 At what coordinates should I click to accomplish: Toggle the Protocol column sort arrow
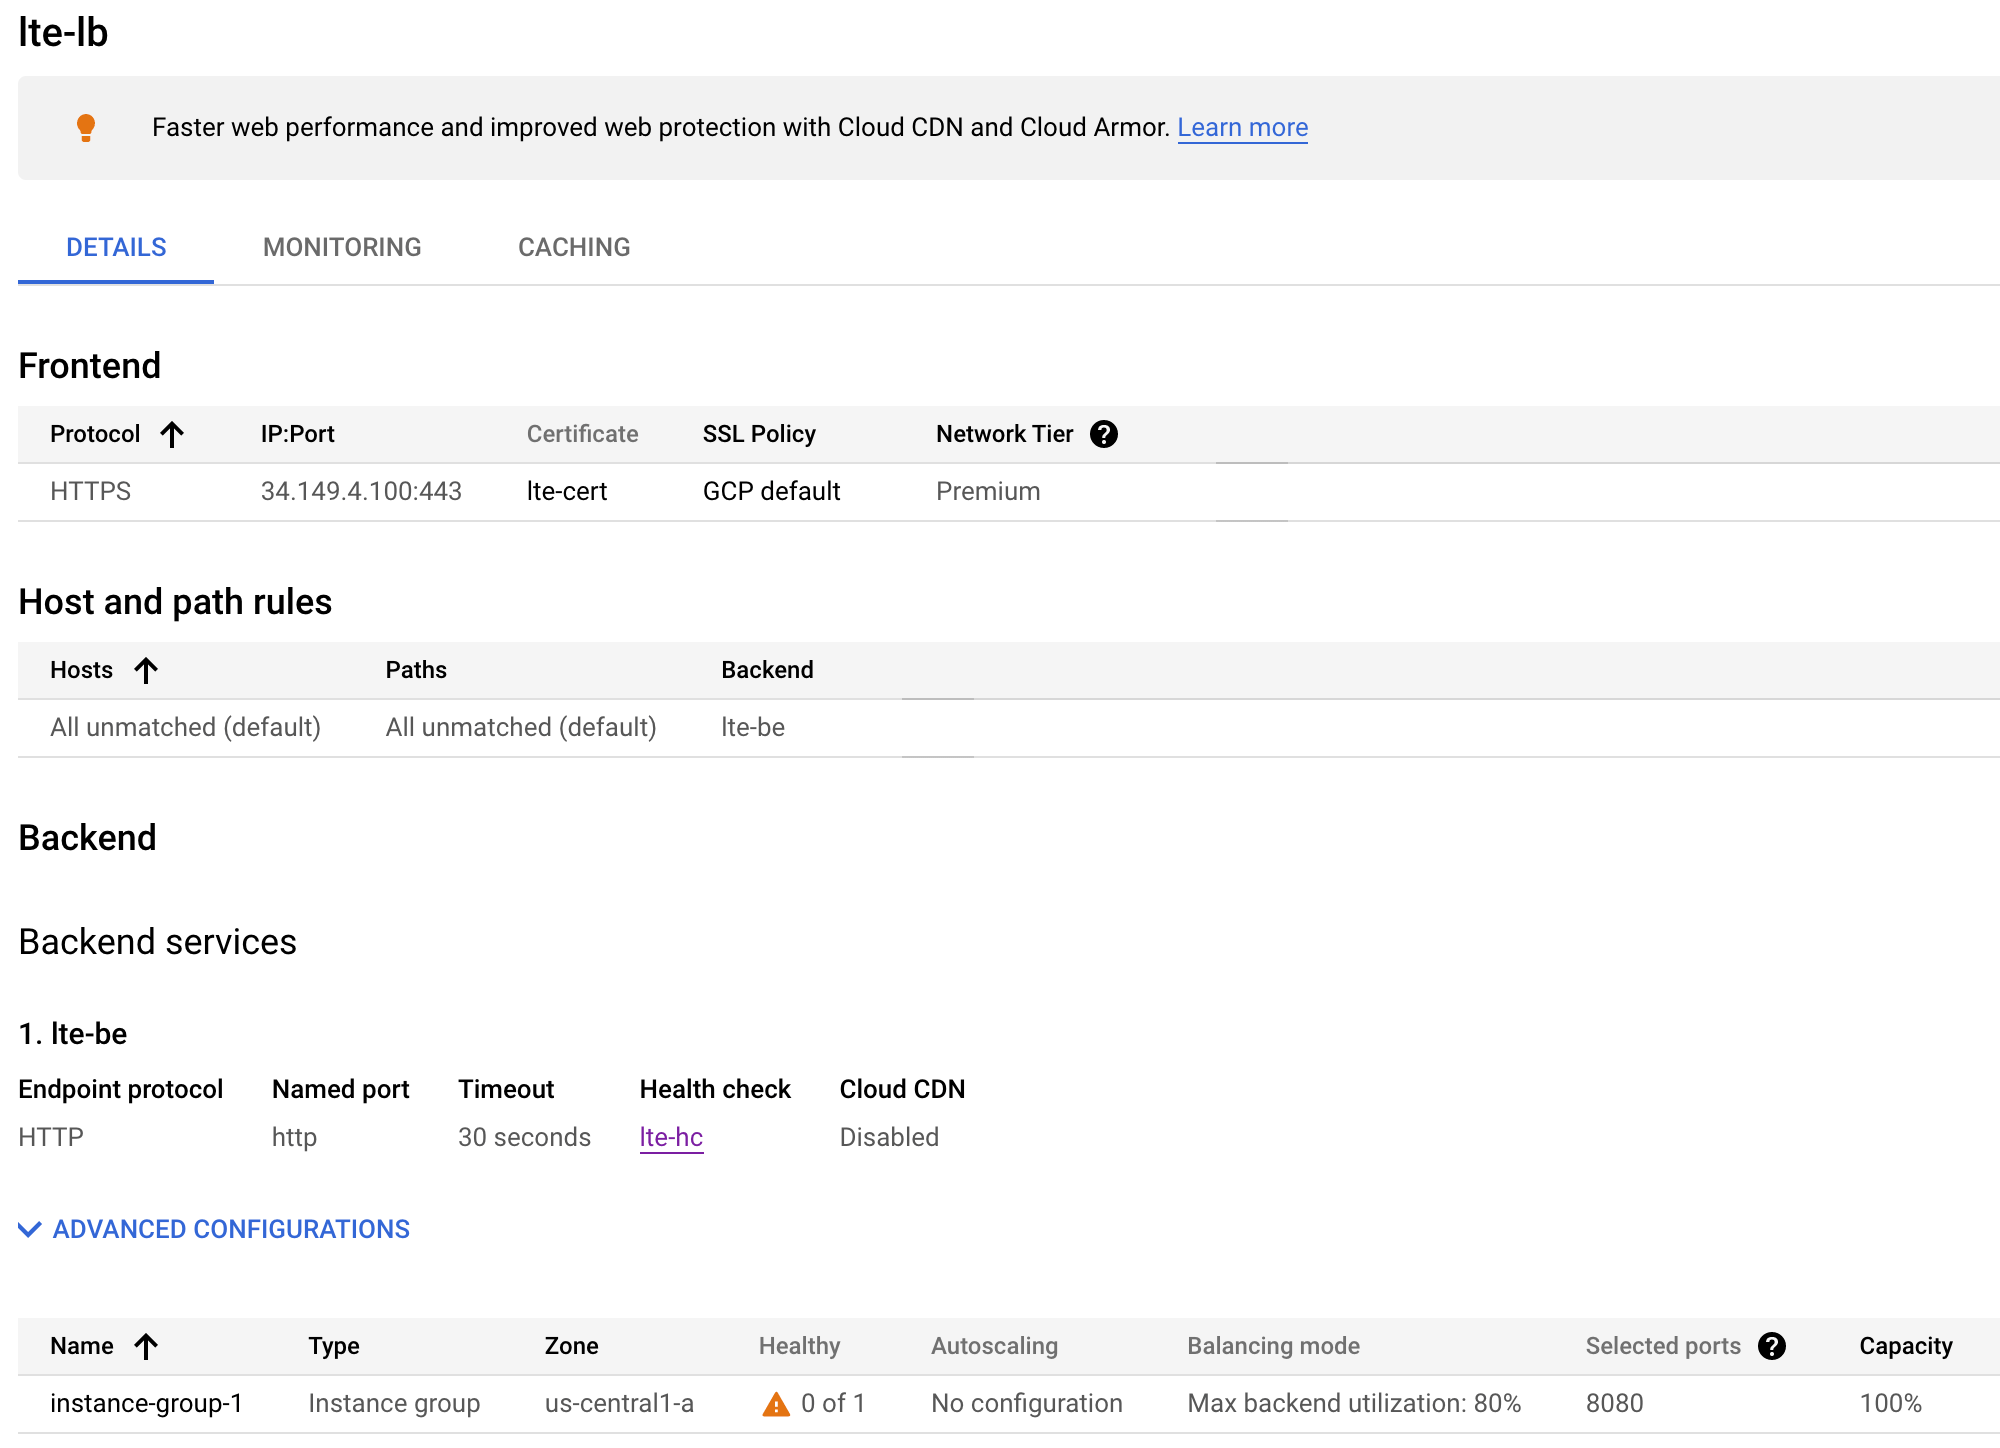(x=173, y=433)
